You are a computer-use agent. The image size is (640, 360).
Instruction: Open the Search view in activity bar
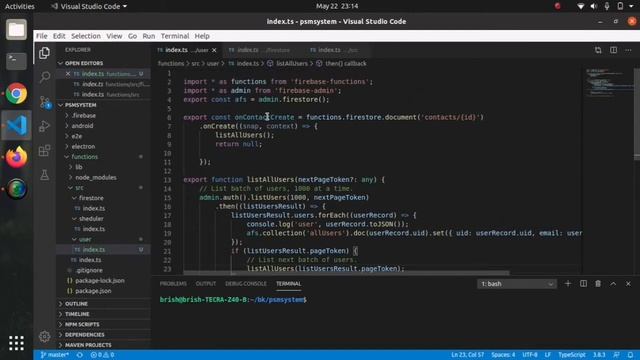click(44, 77)
